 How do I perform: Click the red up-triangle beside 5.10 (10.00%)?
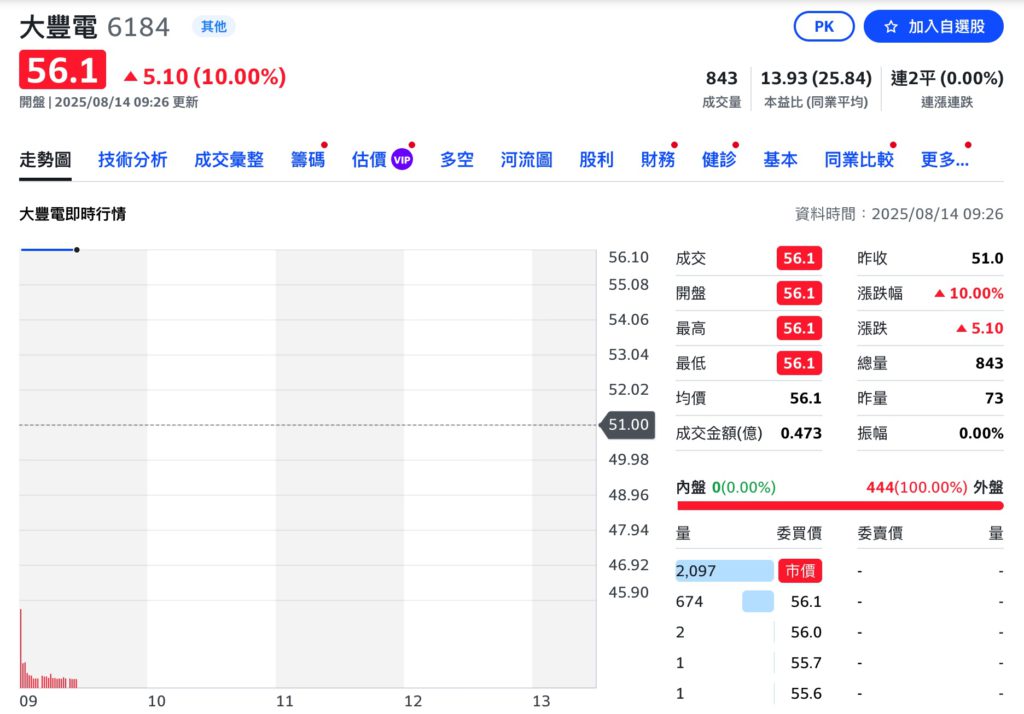[130, 76]
